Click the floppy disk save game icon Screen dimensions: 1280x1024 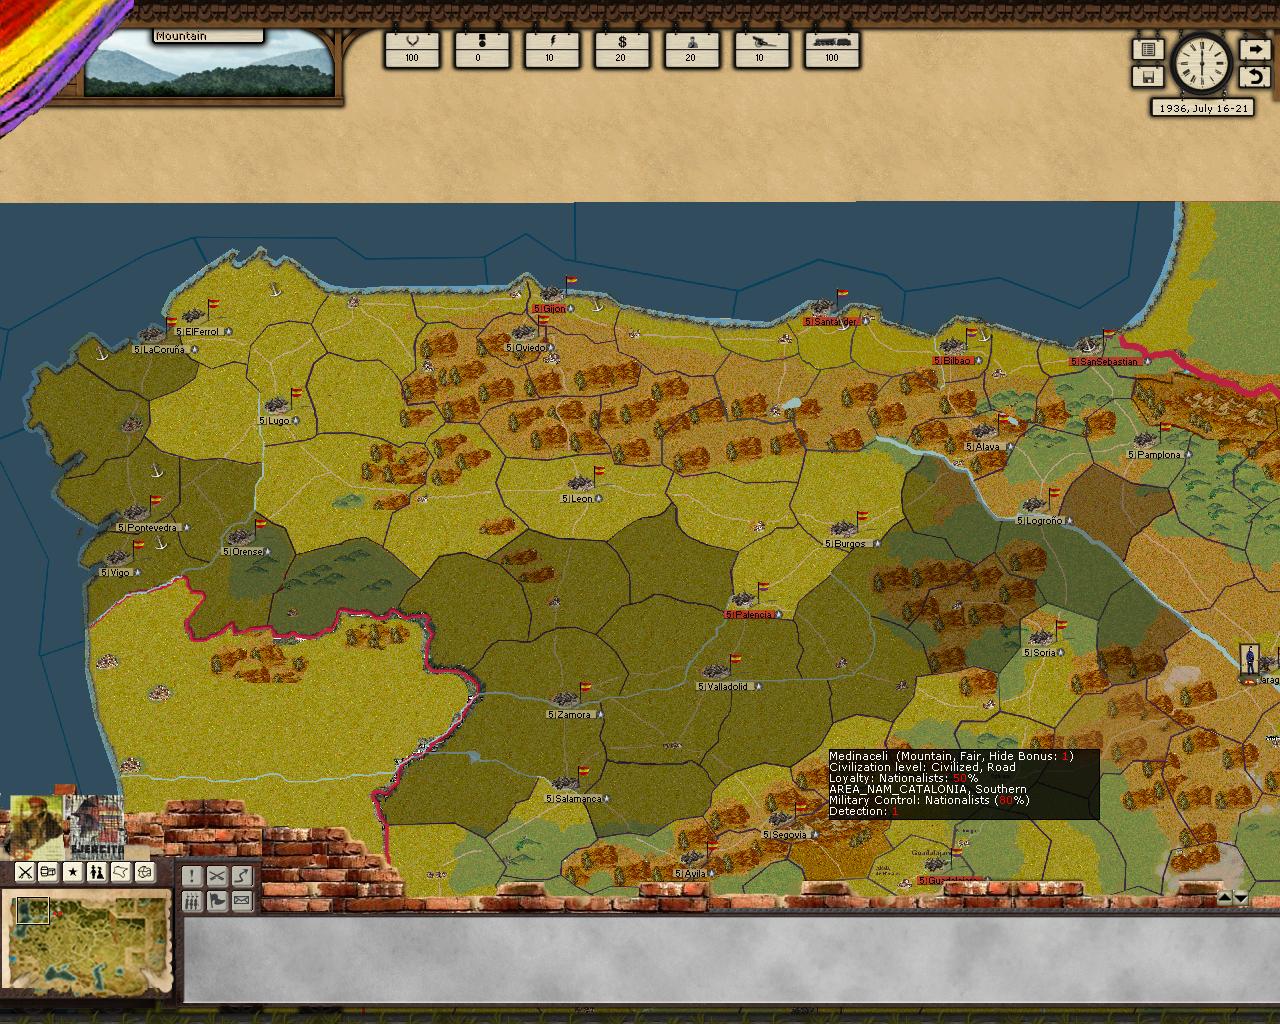[1148, 76]
